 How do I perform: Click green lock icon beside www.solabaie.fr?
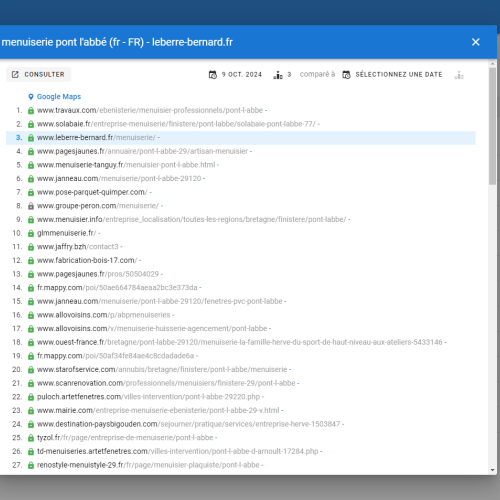pos(31,124)
